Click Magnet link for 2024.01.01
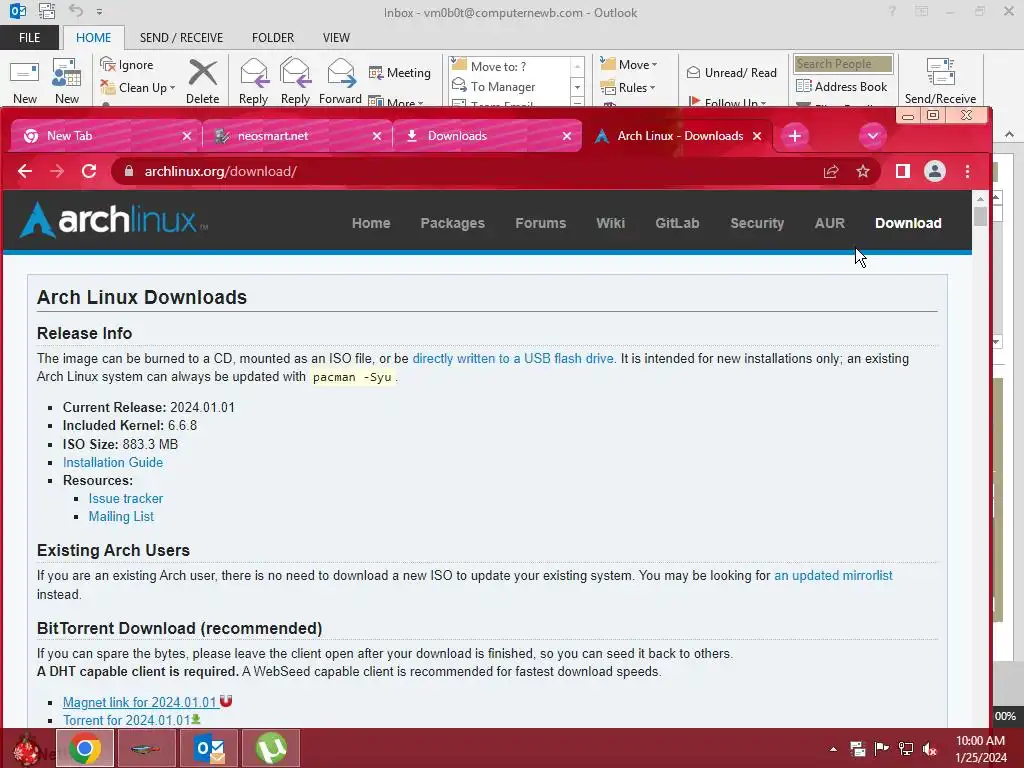Image resolution: width=1024 pixels, height=768 pixels. (140, 702)
